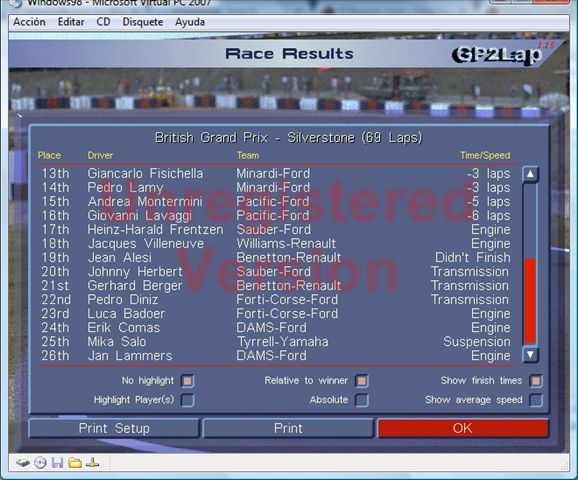The height and width of the screenshot is (480, 578).
Task: Open the Ayuda menu
Action: 190,22
